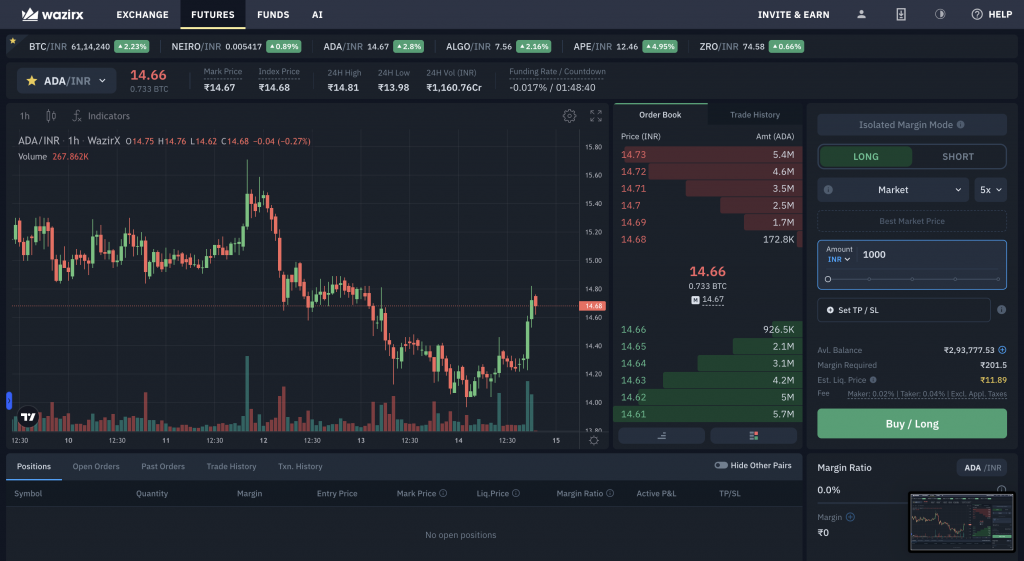Open chart settings gear icon
1024x561 pixels.
pyautogui.click(x=569, y=116)
